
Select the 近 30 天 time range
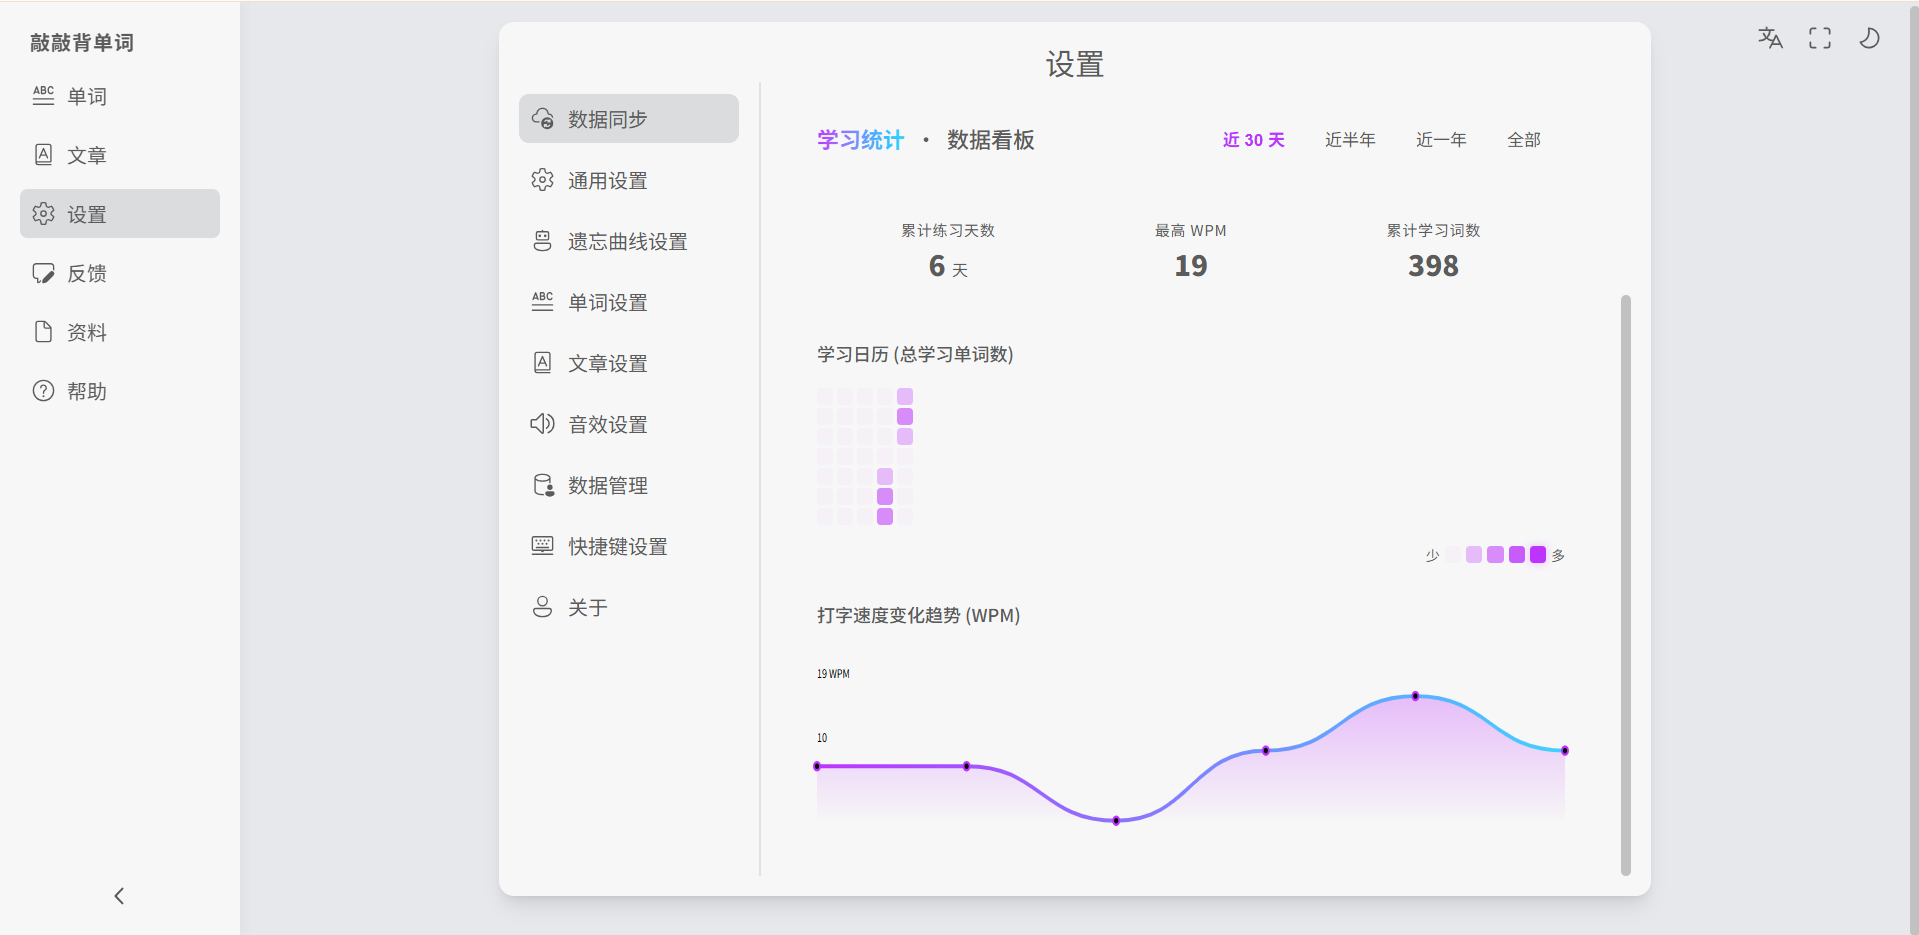click(1253, 140)
